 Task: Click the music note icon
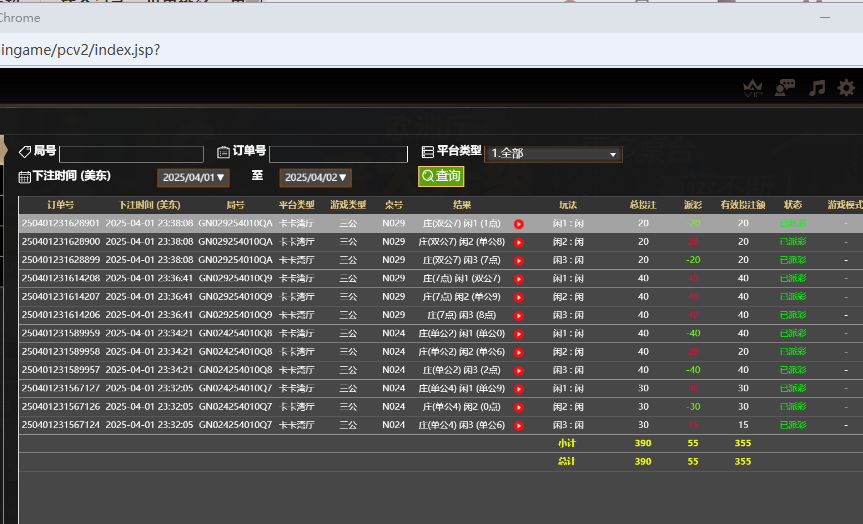(817, 88)
